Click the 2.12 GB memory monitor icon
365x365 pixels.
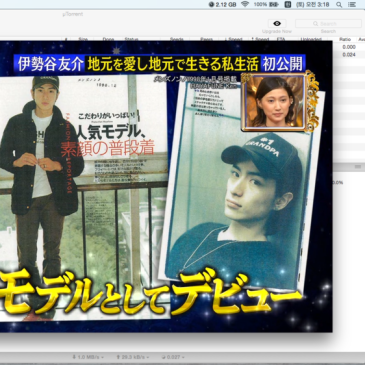[223, 5]
